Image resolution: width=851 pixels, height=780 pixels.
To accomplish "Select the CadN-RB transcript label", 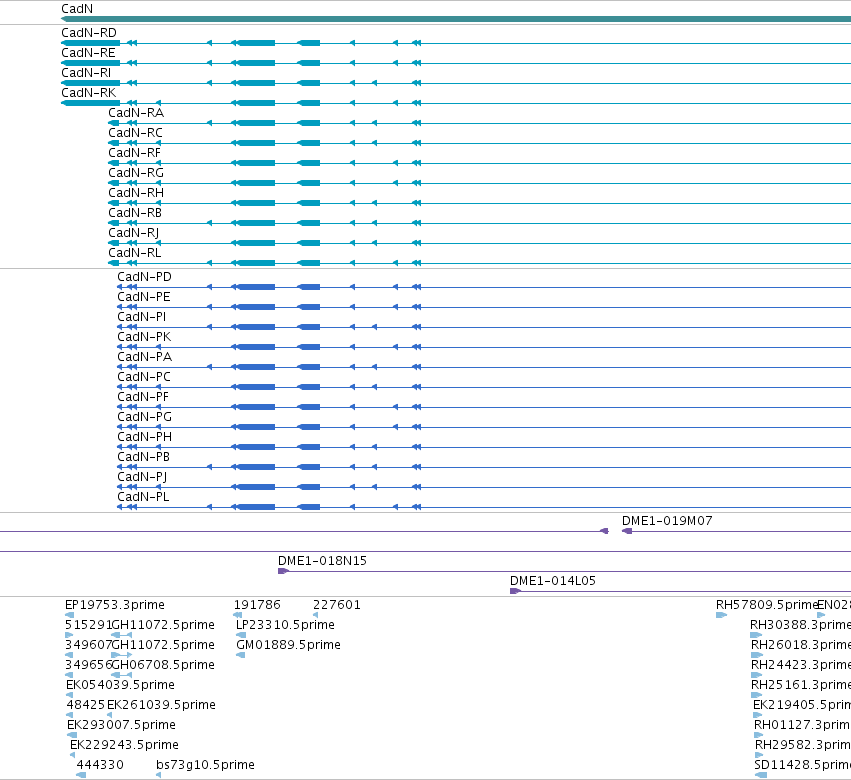I will click(135, 213).
